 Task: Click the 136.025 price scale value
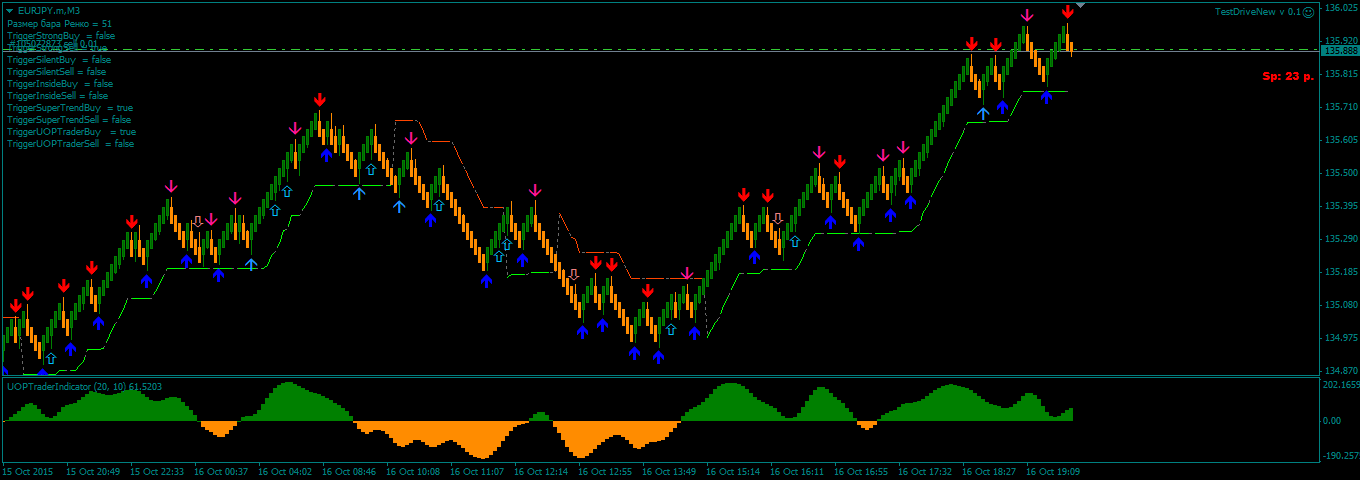point(1340,8)
